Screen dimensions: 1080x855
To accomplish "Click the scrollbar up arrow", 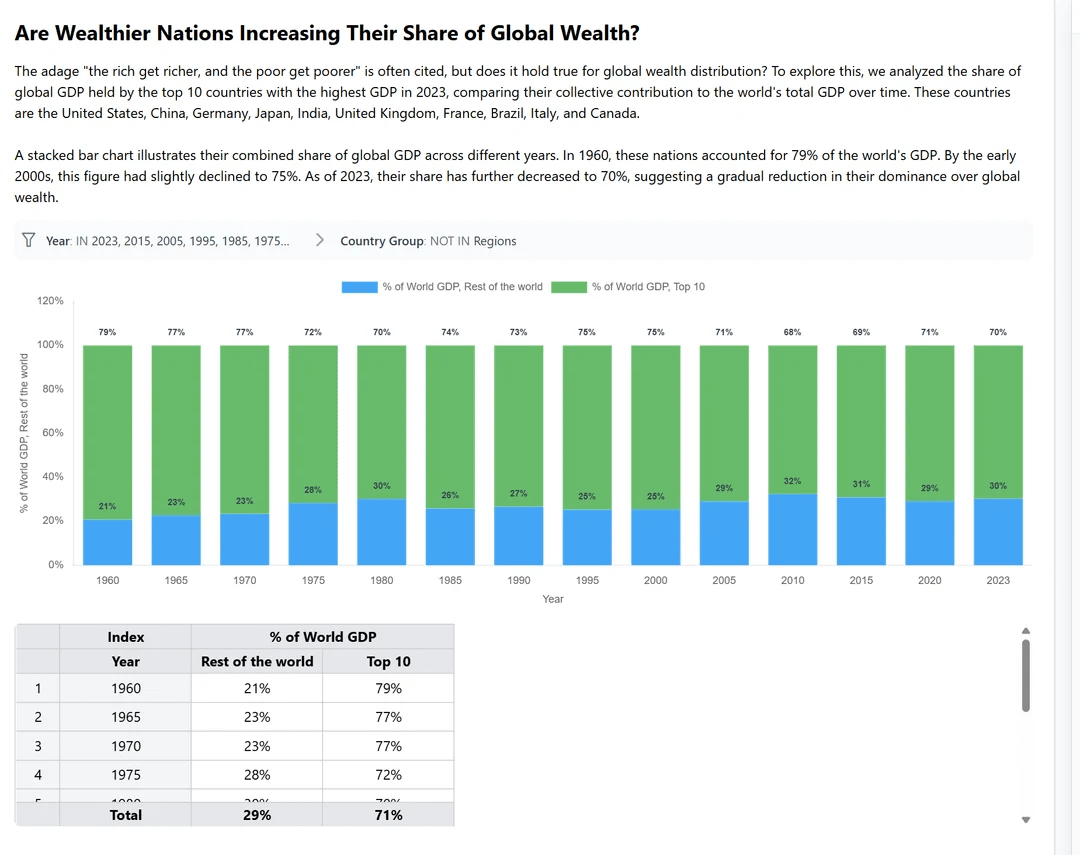I will click(x=1026, y=630).
